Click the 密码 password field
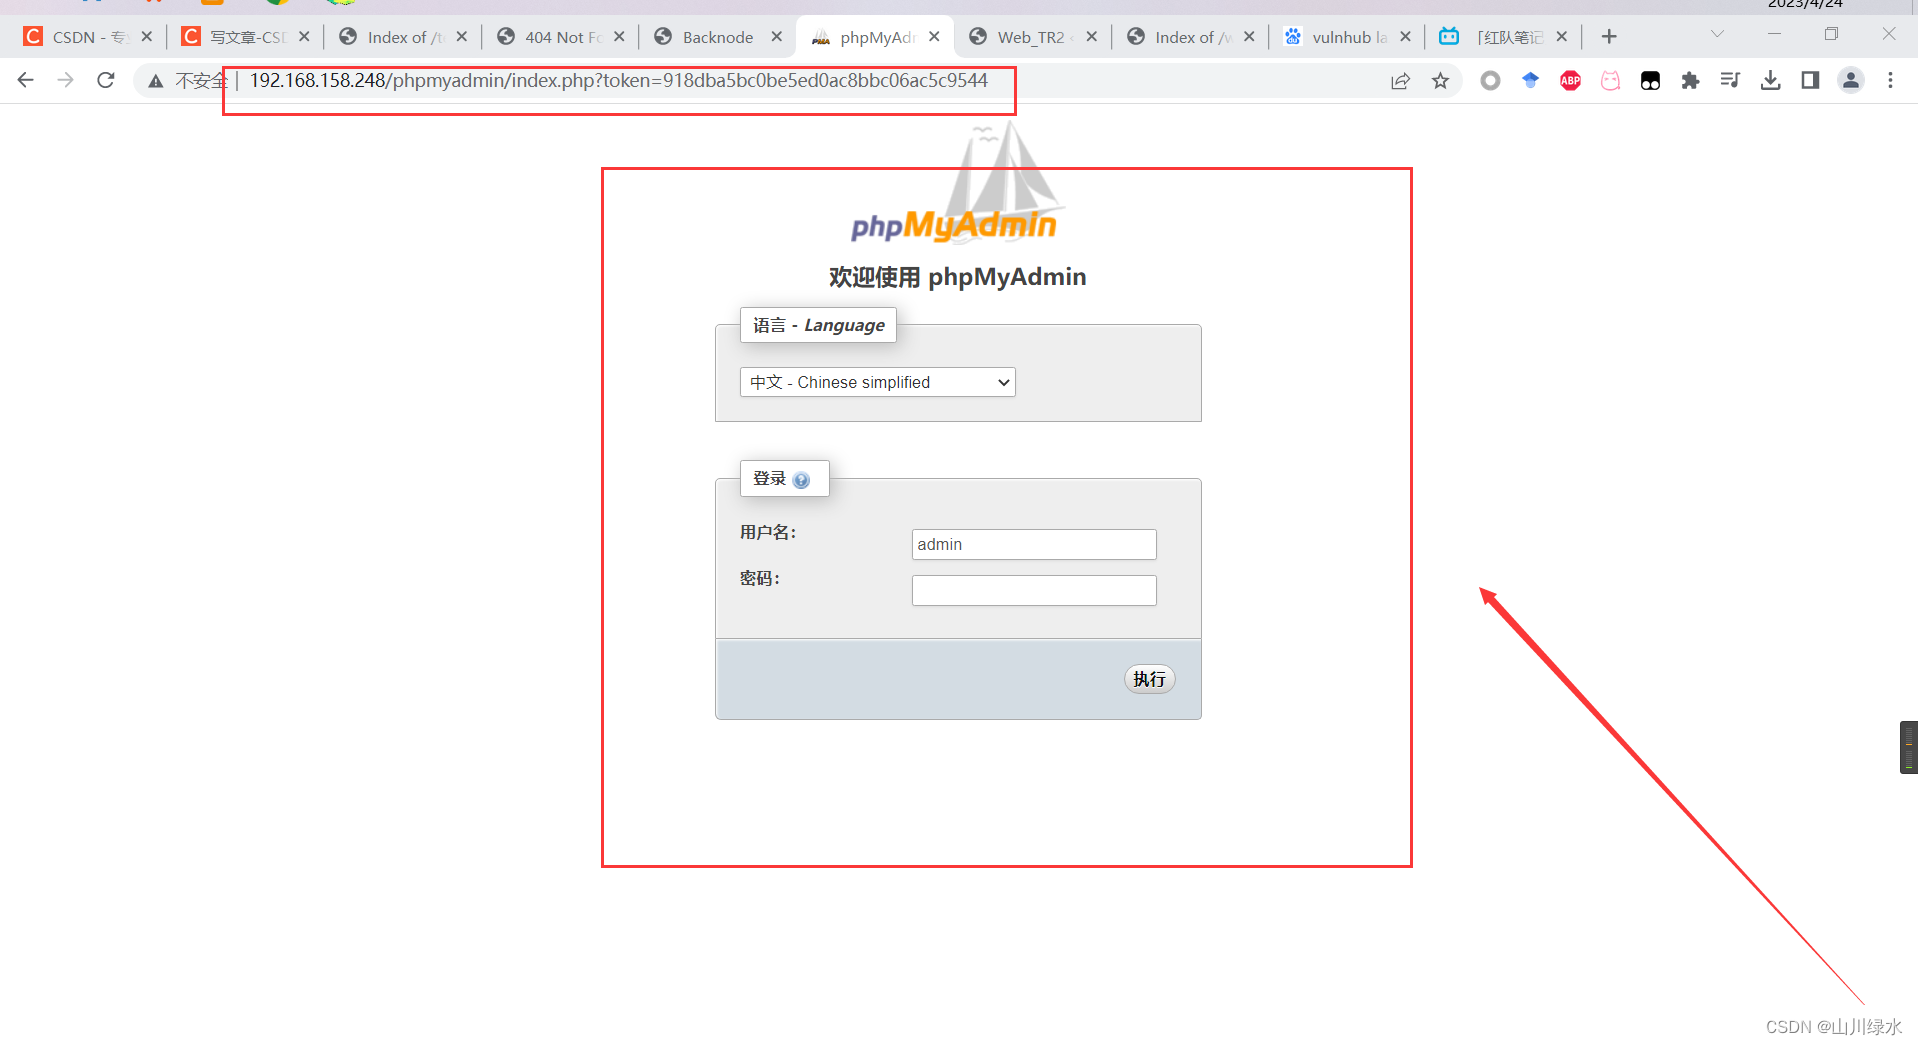 pyautogui.click(x=1034, y=590)
